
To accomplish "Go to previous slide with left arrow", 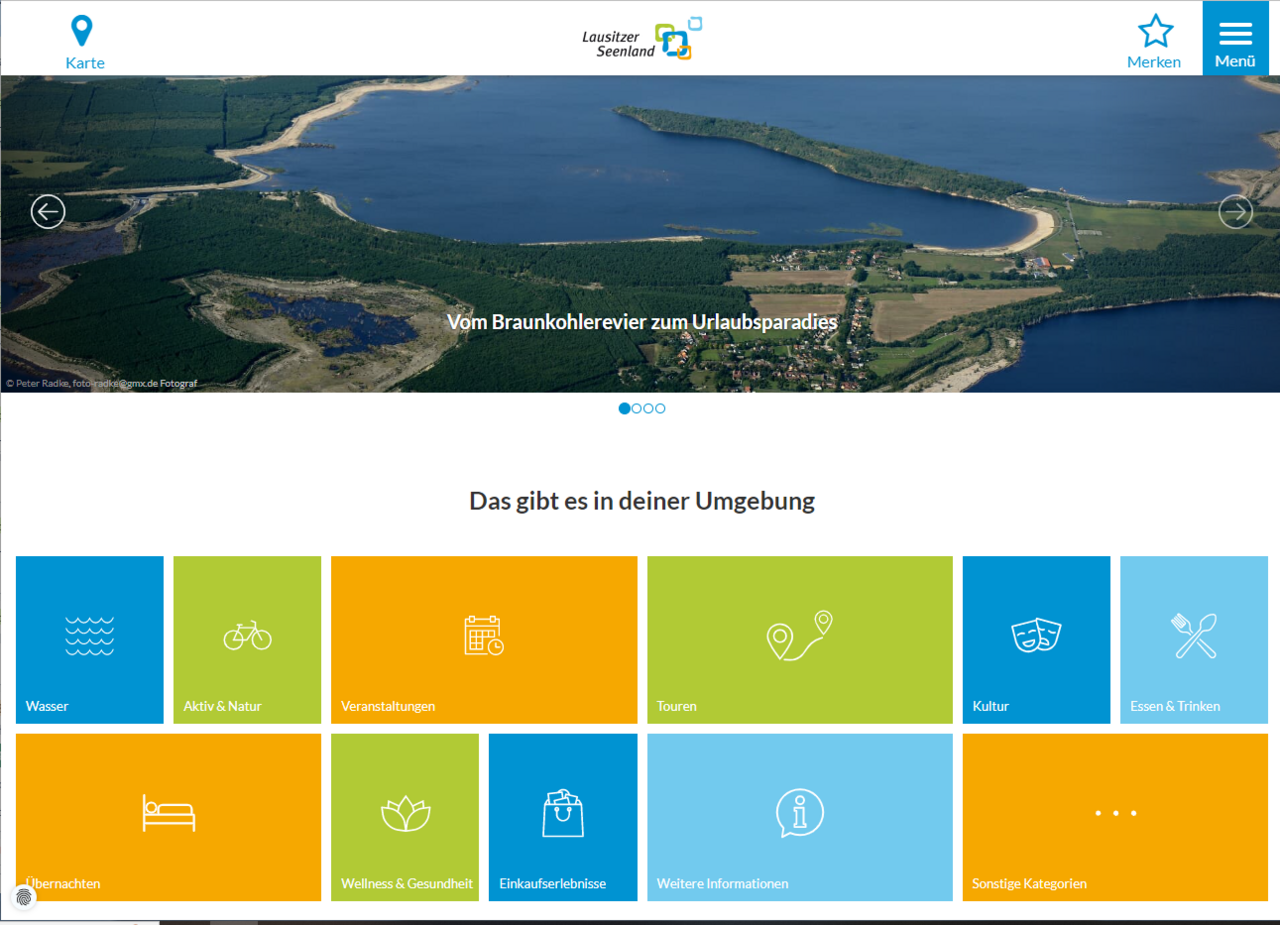I will pyautogui.click(x=48, y=212).
